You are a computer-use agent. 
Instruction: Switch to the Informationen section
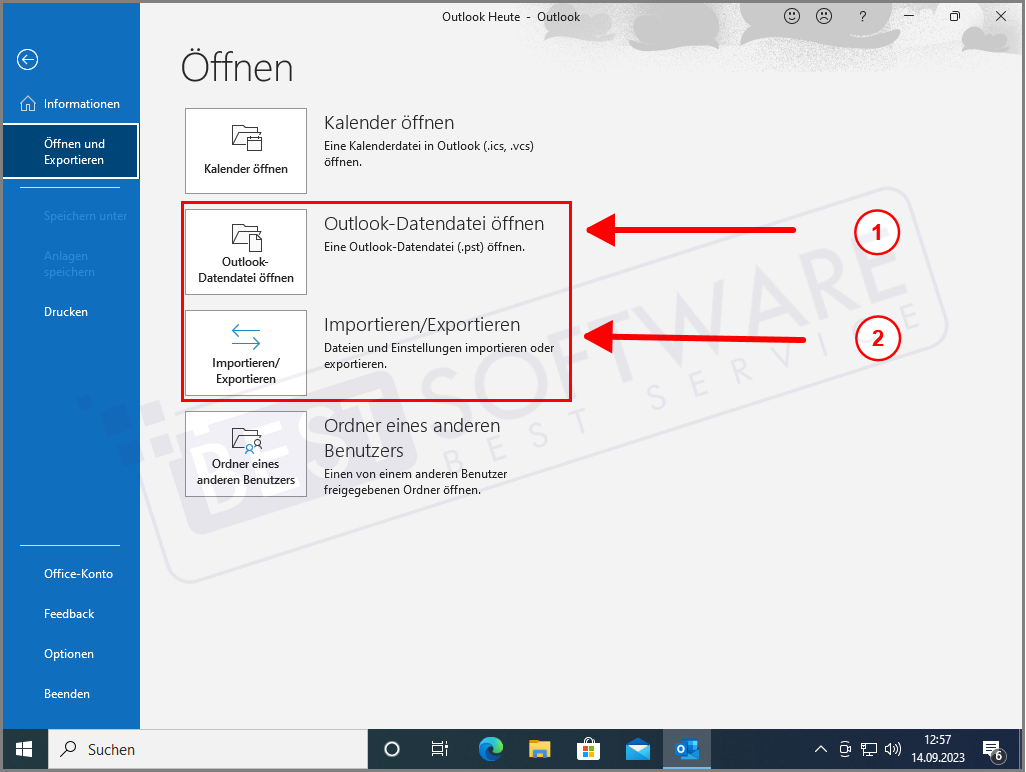pos(80,103)
